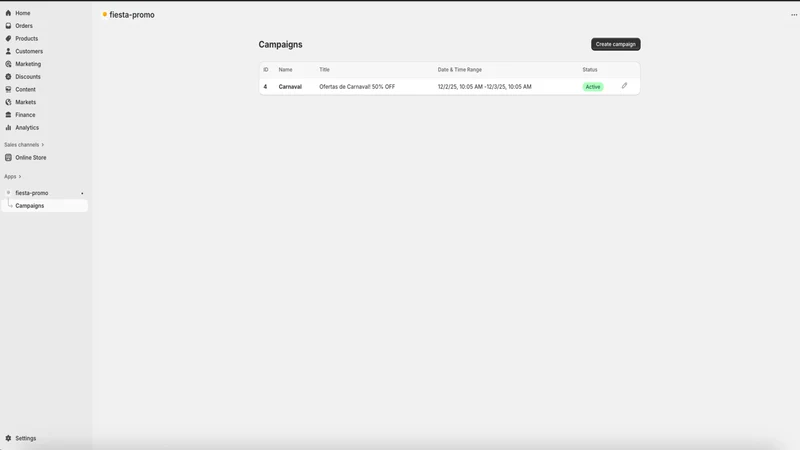This screenshot has width=800, height=450.
Task: Click the Date & Time Range header
Action: coord(459,70)
